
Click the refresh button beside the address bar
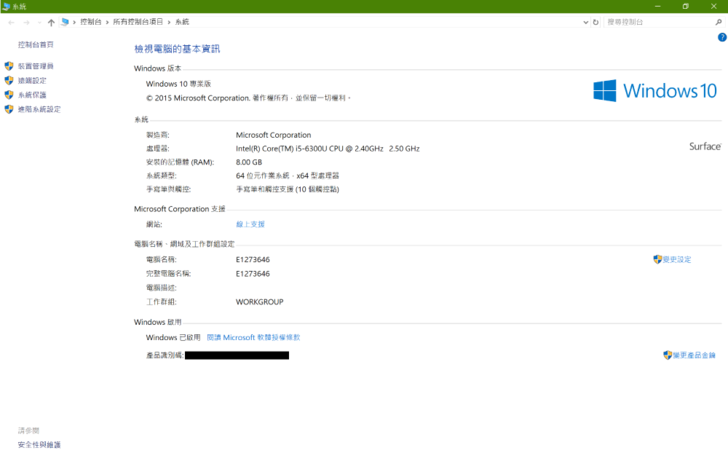[596, 22]
